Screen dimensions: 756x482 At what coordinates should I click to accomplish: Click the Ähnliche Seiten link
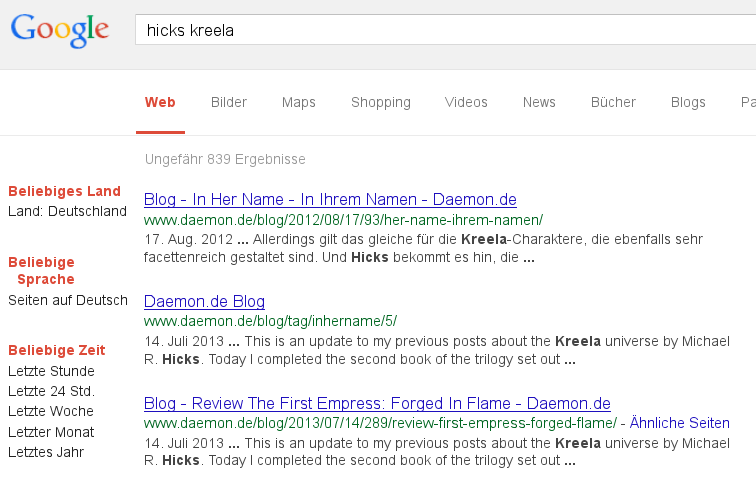point(679,423)
